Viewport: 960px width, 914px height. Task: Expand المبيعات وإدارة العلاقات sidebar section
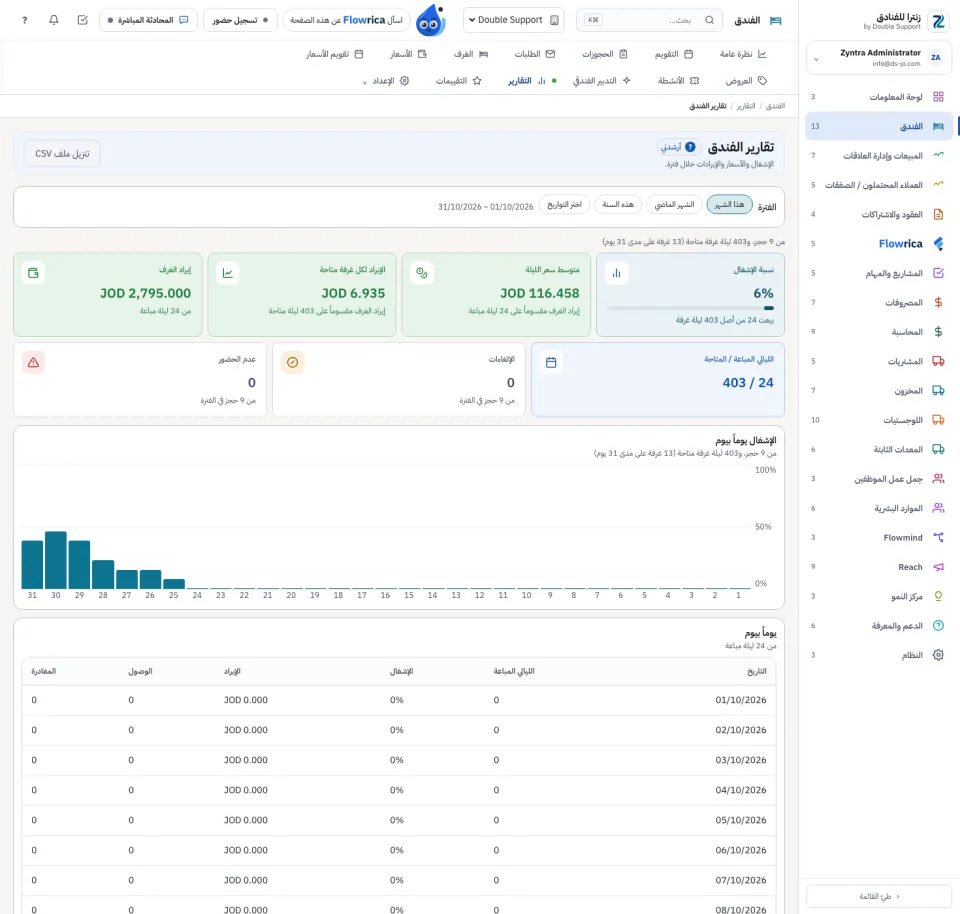(879, 155)
